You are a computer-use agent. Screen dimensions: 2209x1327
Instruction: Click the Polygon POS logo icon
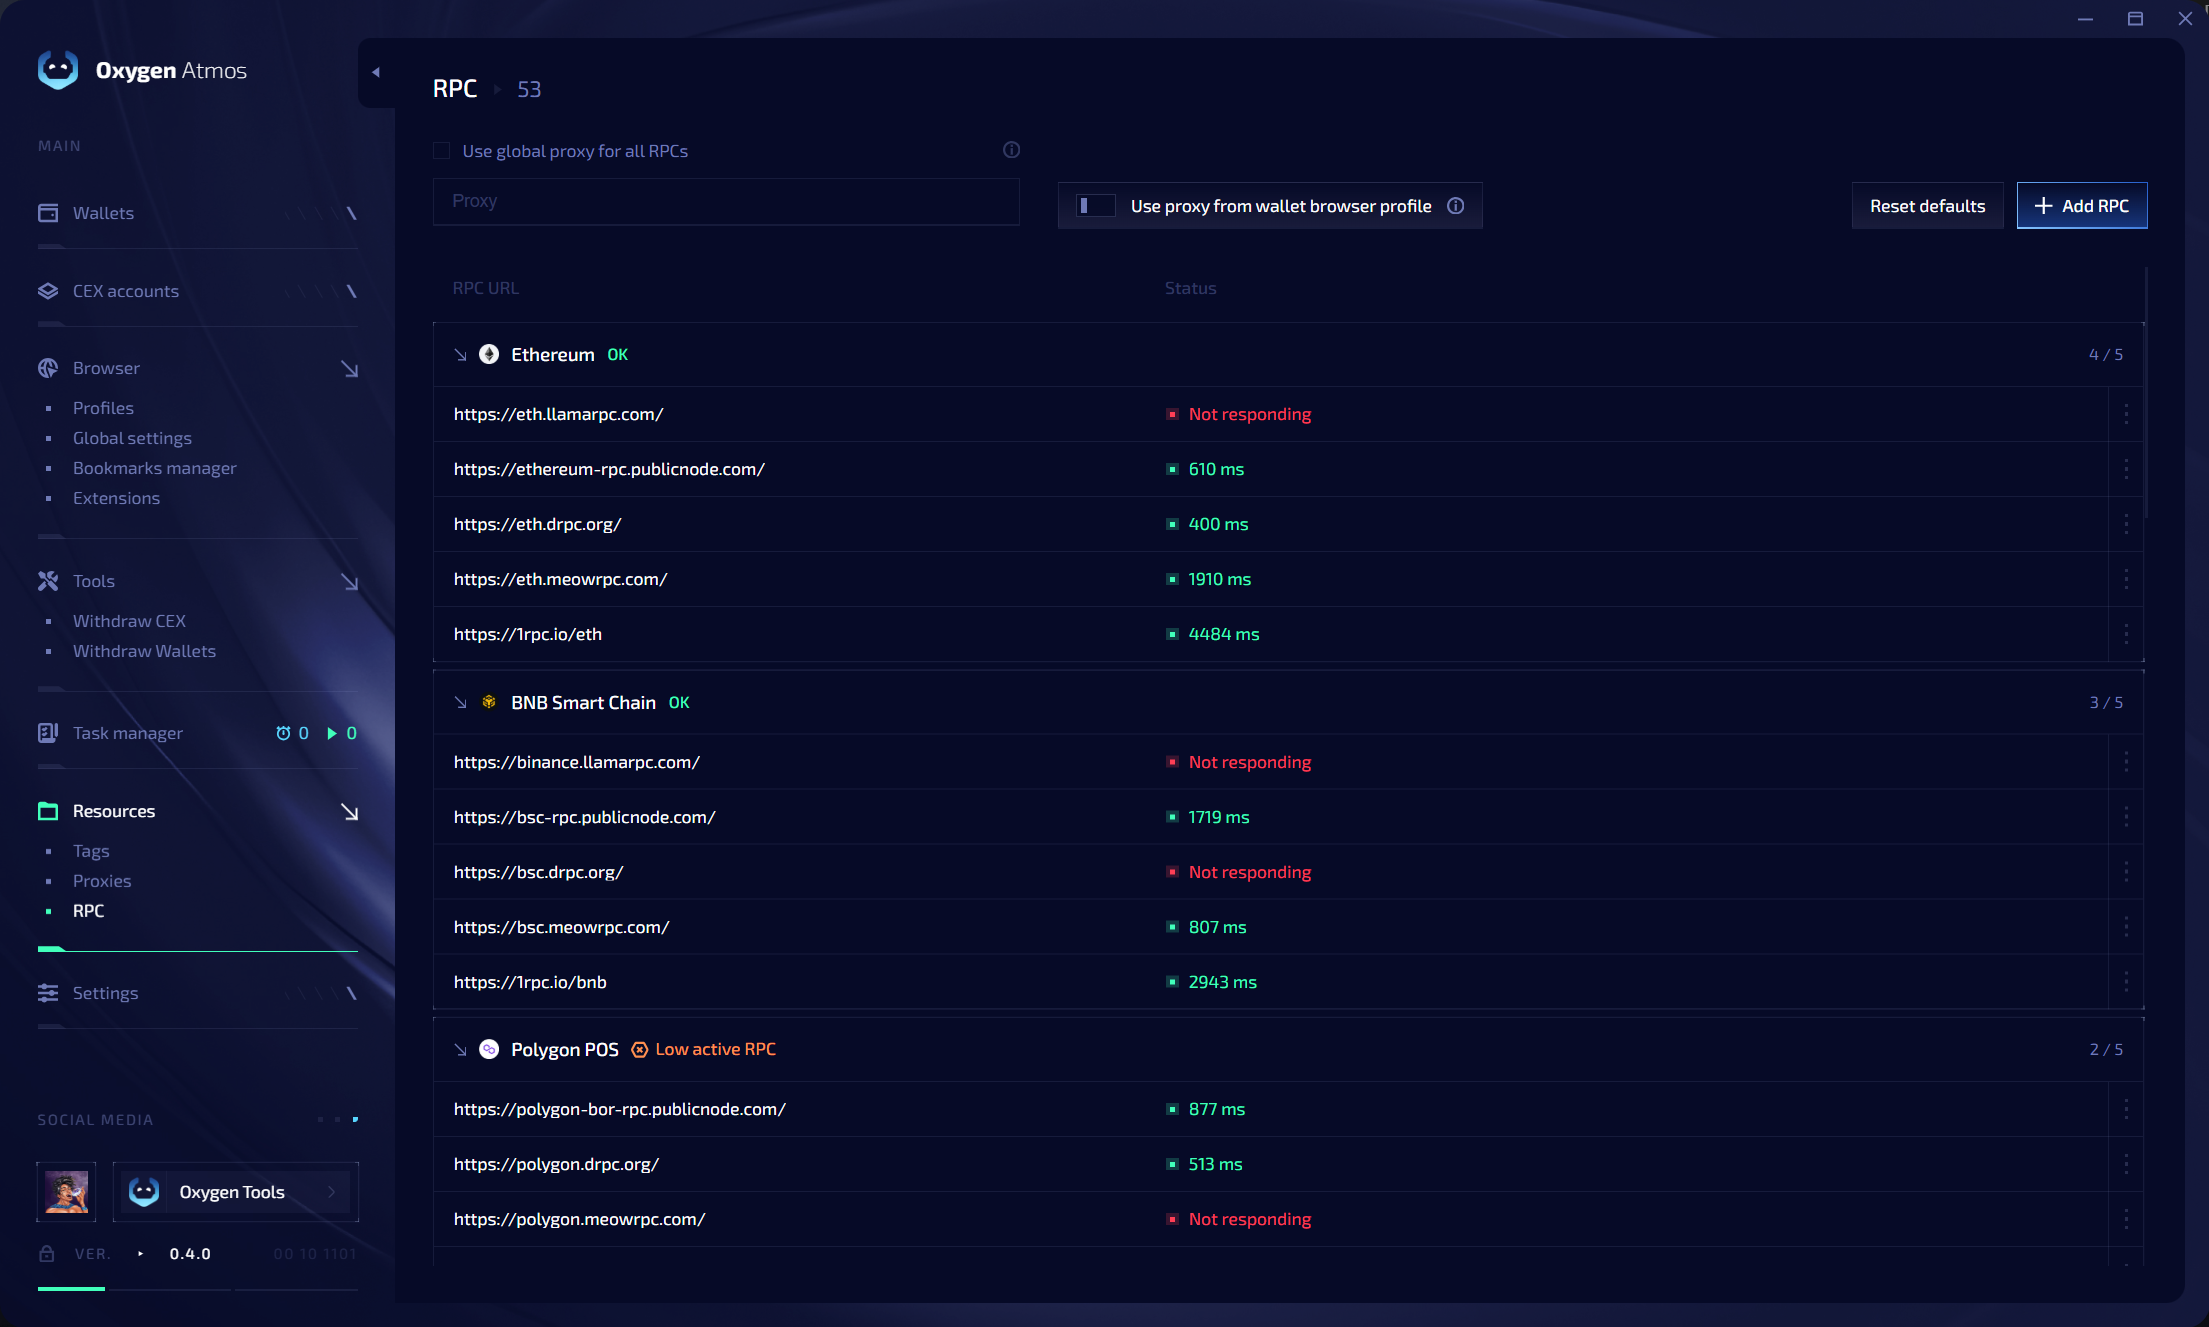[x=489, y=1049]
